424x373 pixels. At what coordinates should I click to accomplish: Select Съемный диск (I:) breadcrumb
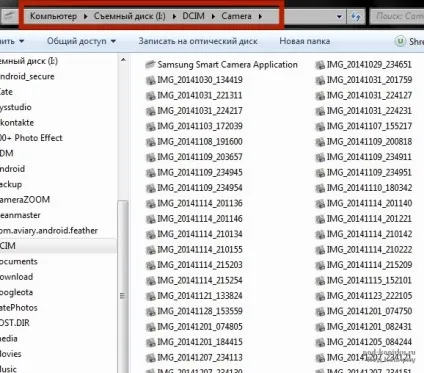click(x=130, y=16)
